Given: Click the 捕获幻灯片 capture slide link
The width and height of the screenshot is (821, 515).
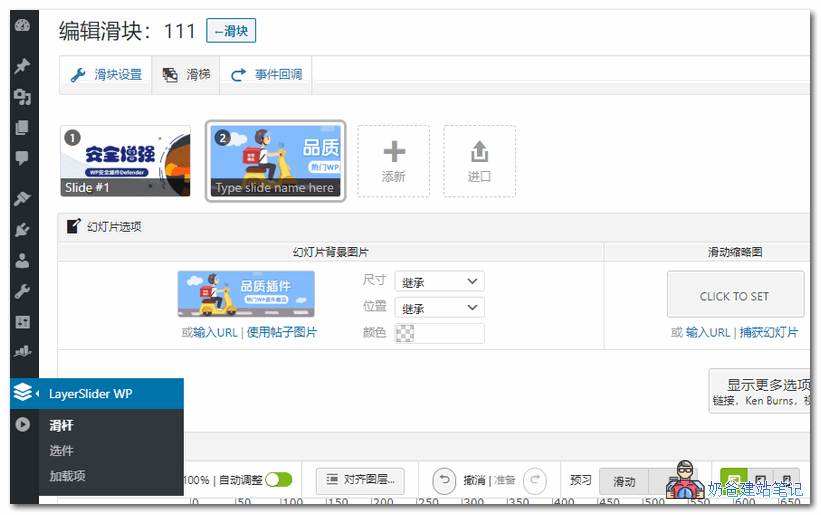Looking at the screenshot, I should (769, 332).
